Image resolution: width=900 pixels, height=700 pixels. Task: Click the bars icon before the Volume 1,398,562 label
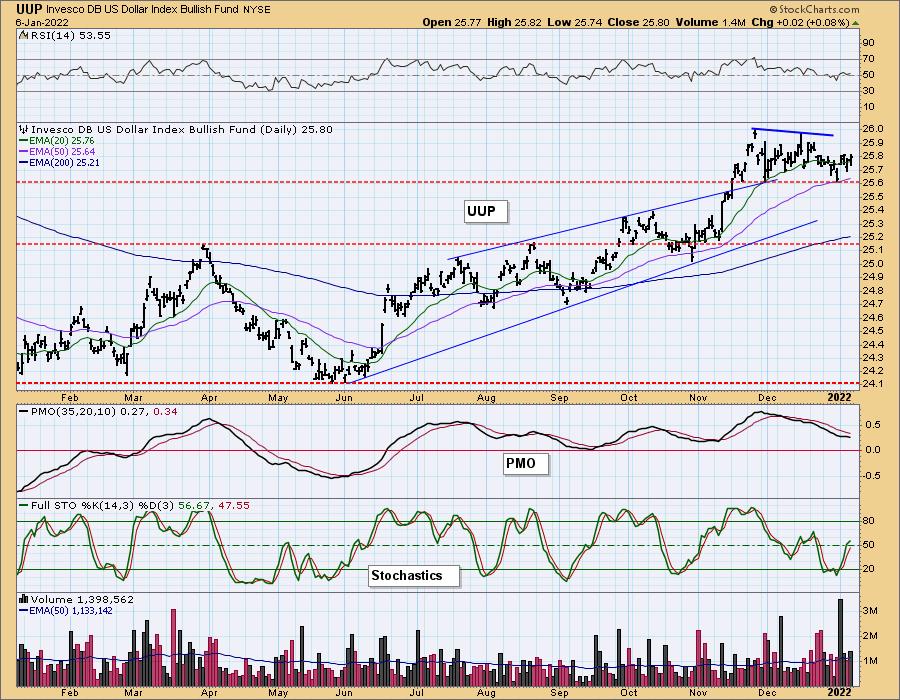[24, 599]
